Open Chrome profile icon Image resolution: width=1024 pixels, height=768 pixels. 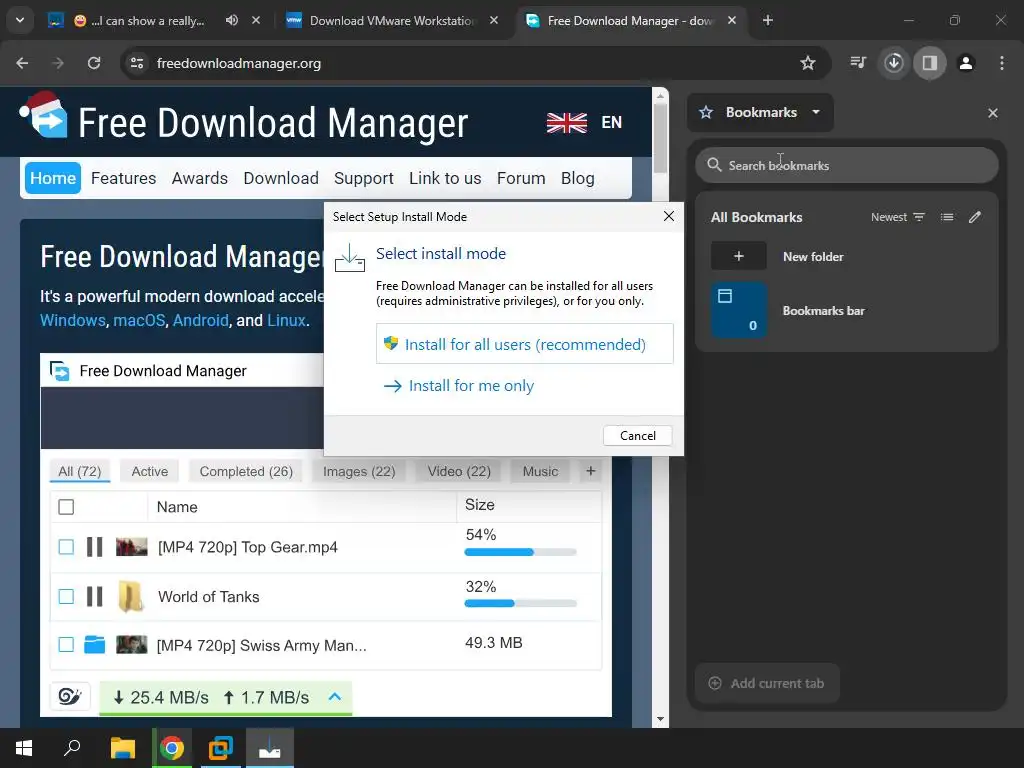click(966, 63)
